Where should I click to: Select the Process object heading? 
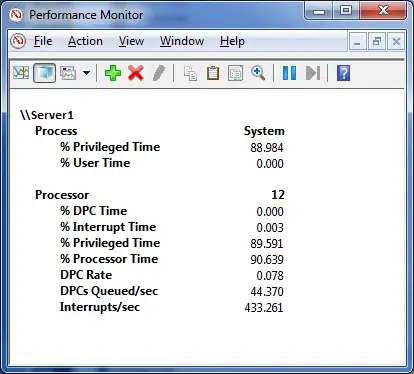coord(56,131)
